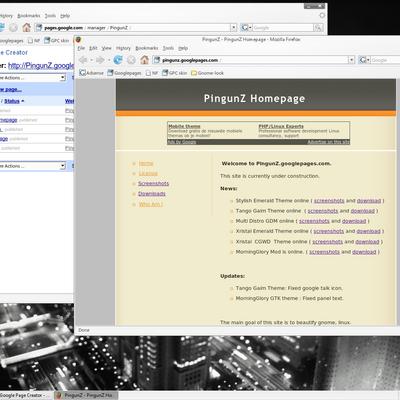This screenshot has height=400, width=400.
Task: Open Help menu in back Firefox window
Action: pos(65,16)
